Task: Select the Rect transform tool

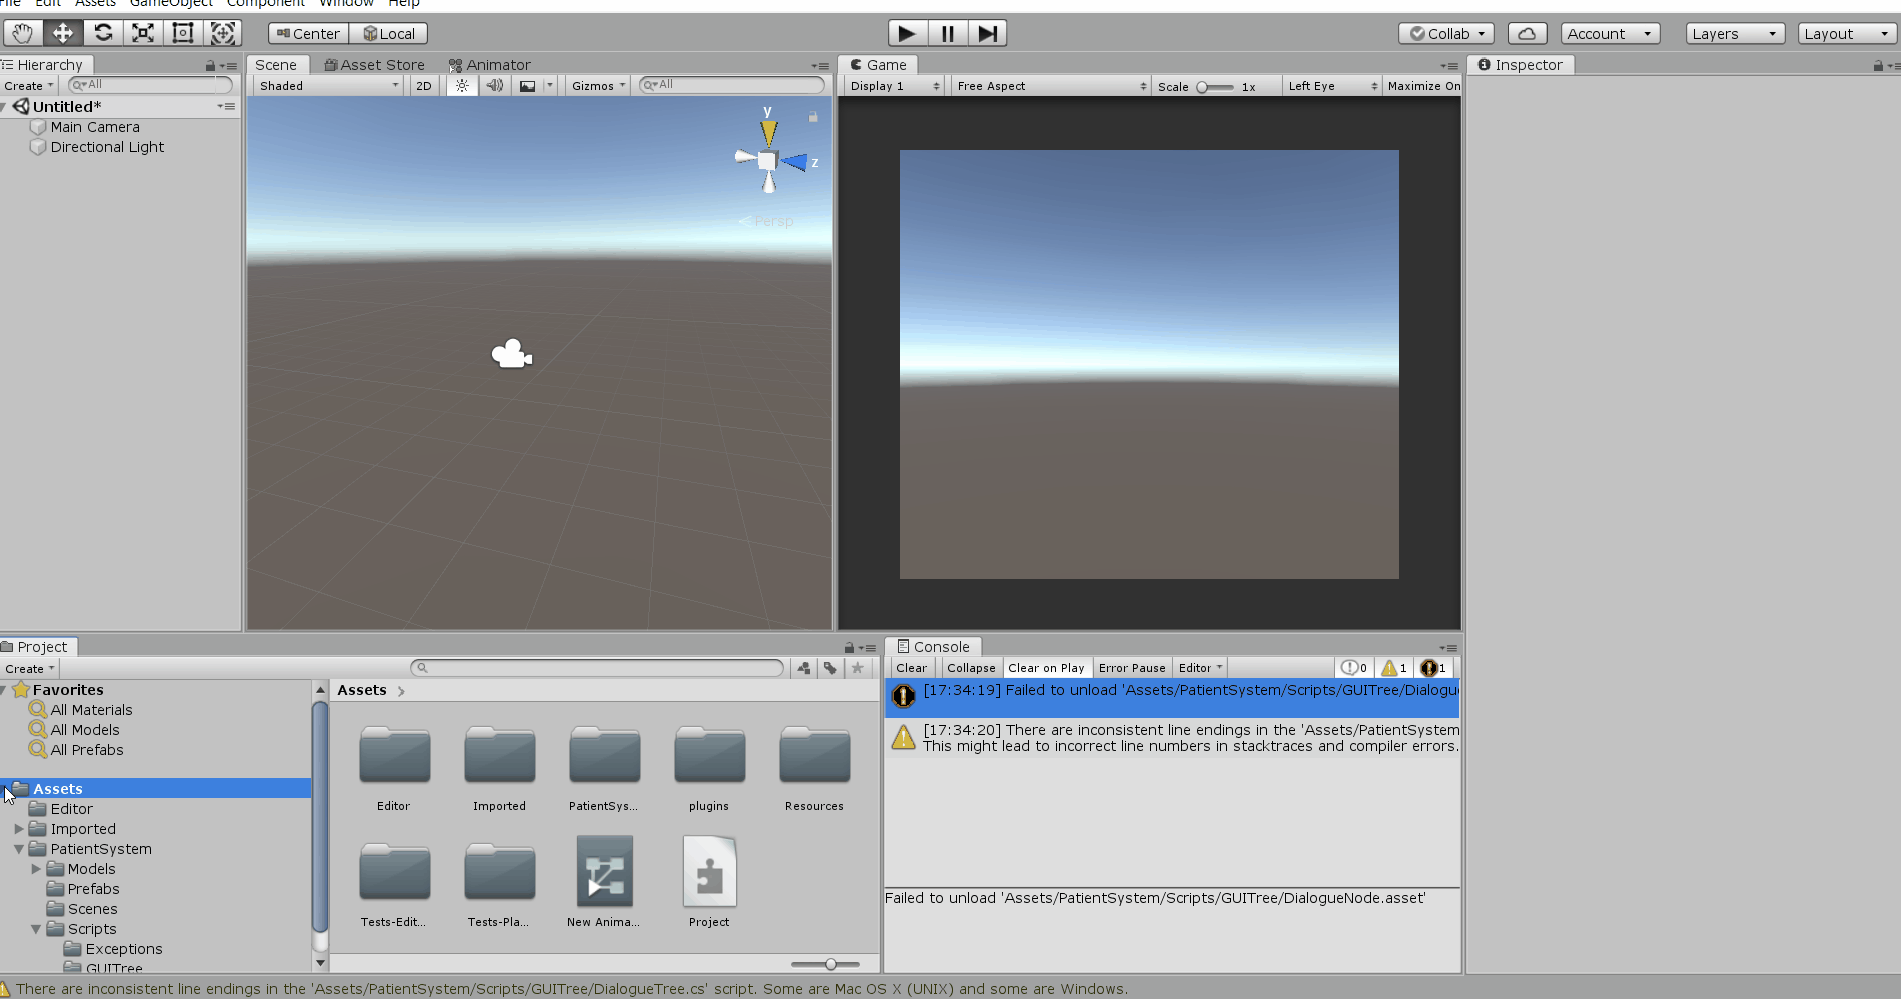Action: click(x=183, y=33)
